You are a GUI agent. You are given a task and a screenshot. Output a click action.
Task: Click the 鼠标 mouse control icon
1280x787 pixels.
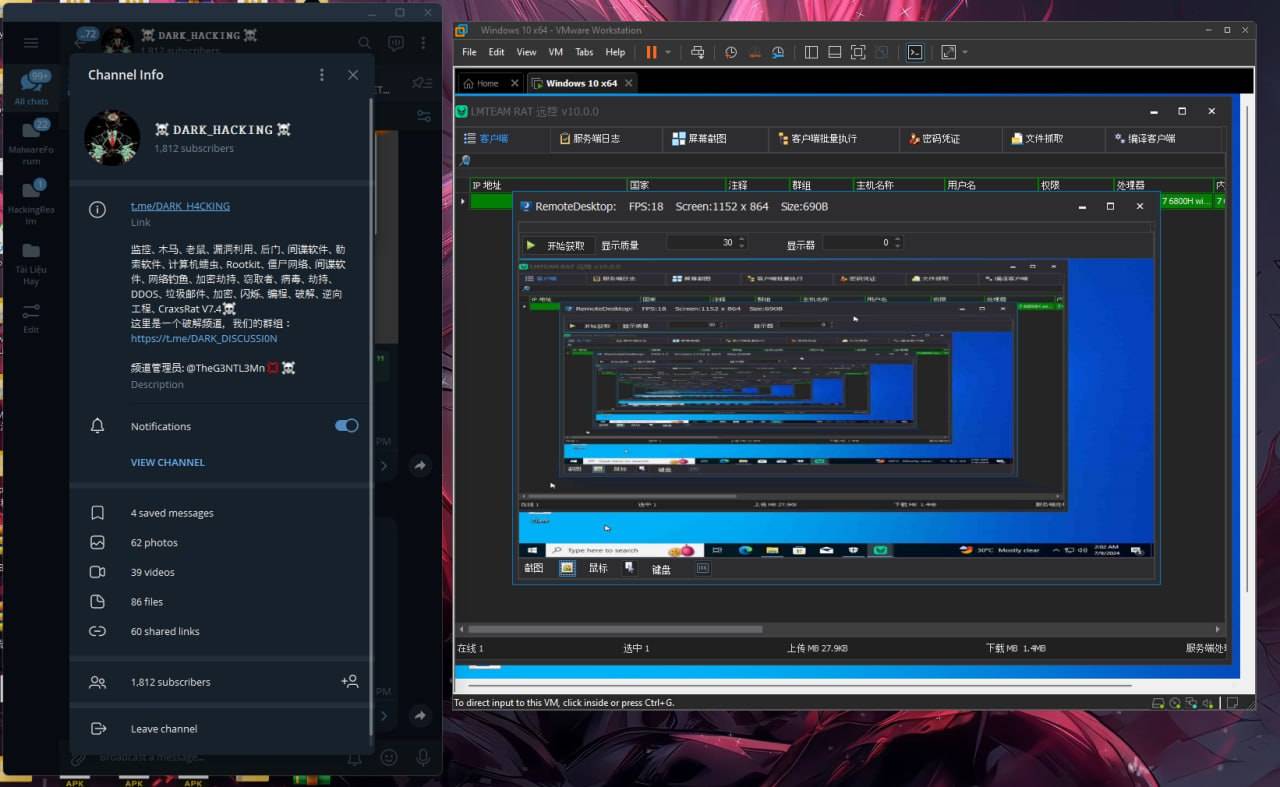(x=629, y=568)
